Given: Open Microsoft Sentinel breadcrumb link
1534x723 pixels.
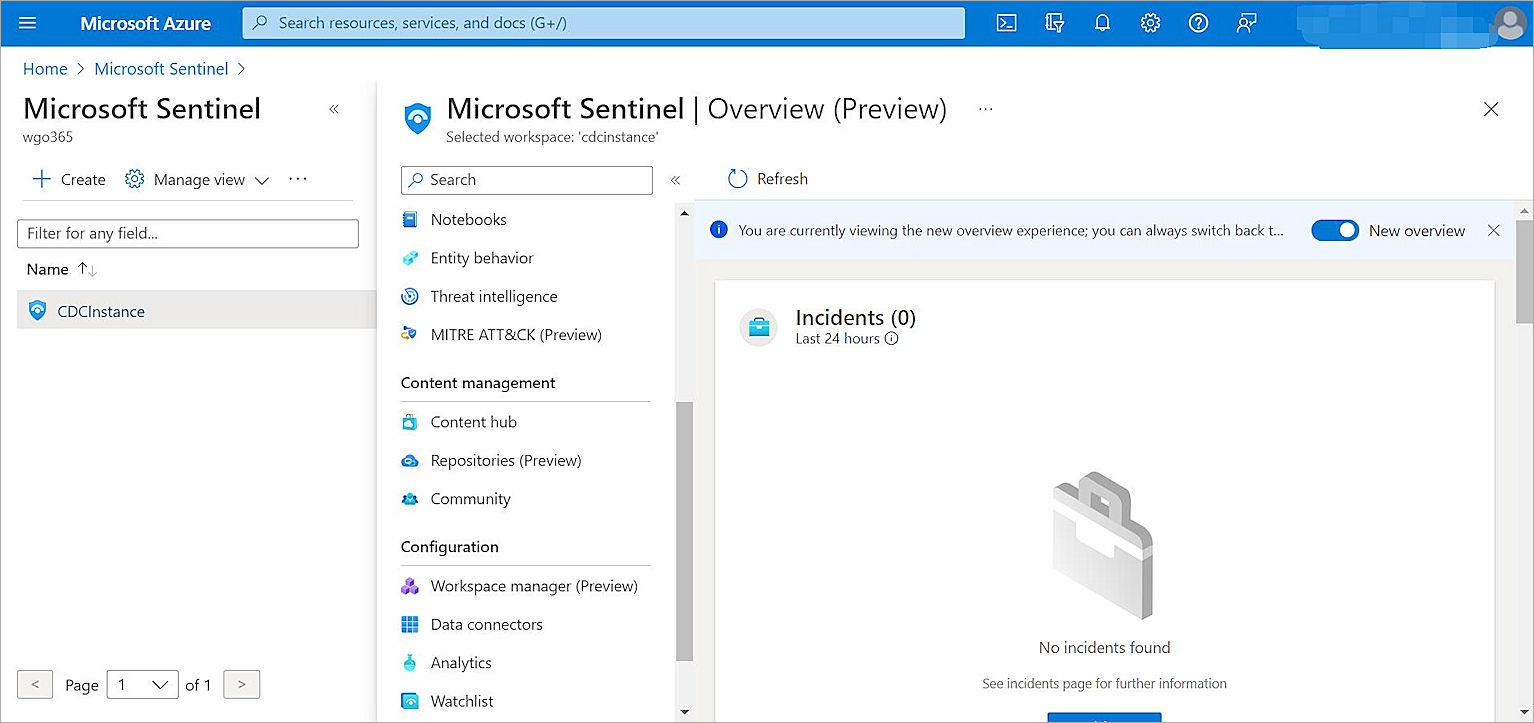Looking at the screenshot, I should coord(161,68).
